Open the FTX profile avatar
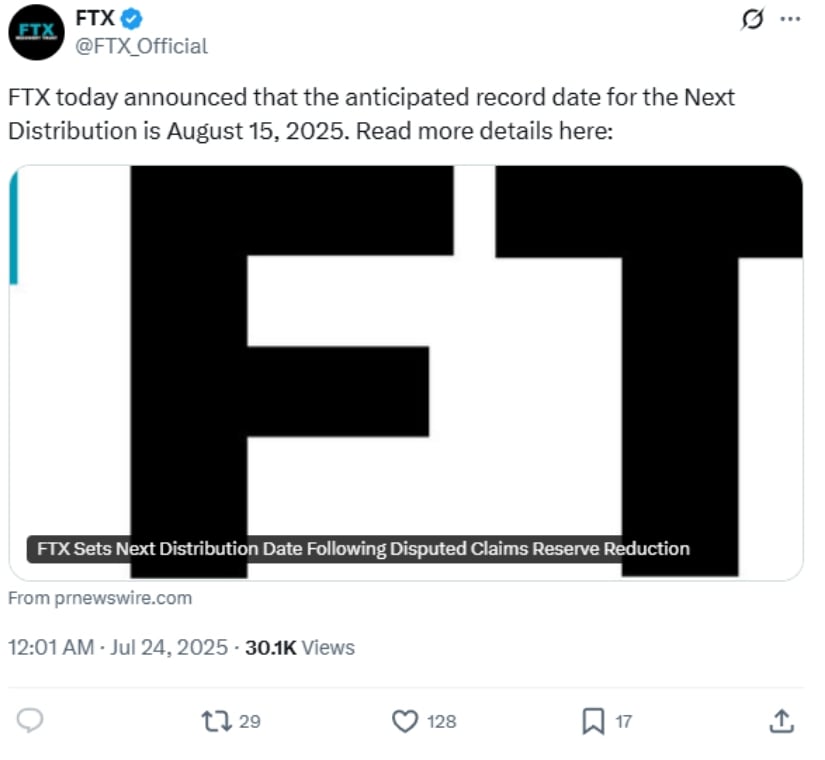This screenshot has width=825, height=760. tap(36, 33)
